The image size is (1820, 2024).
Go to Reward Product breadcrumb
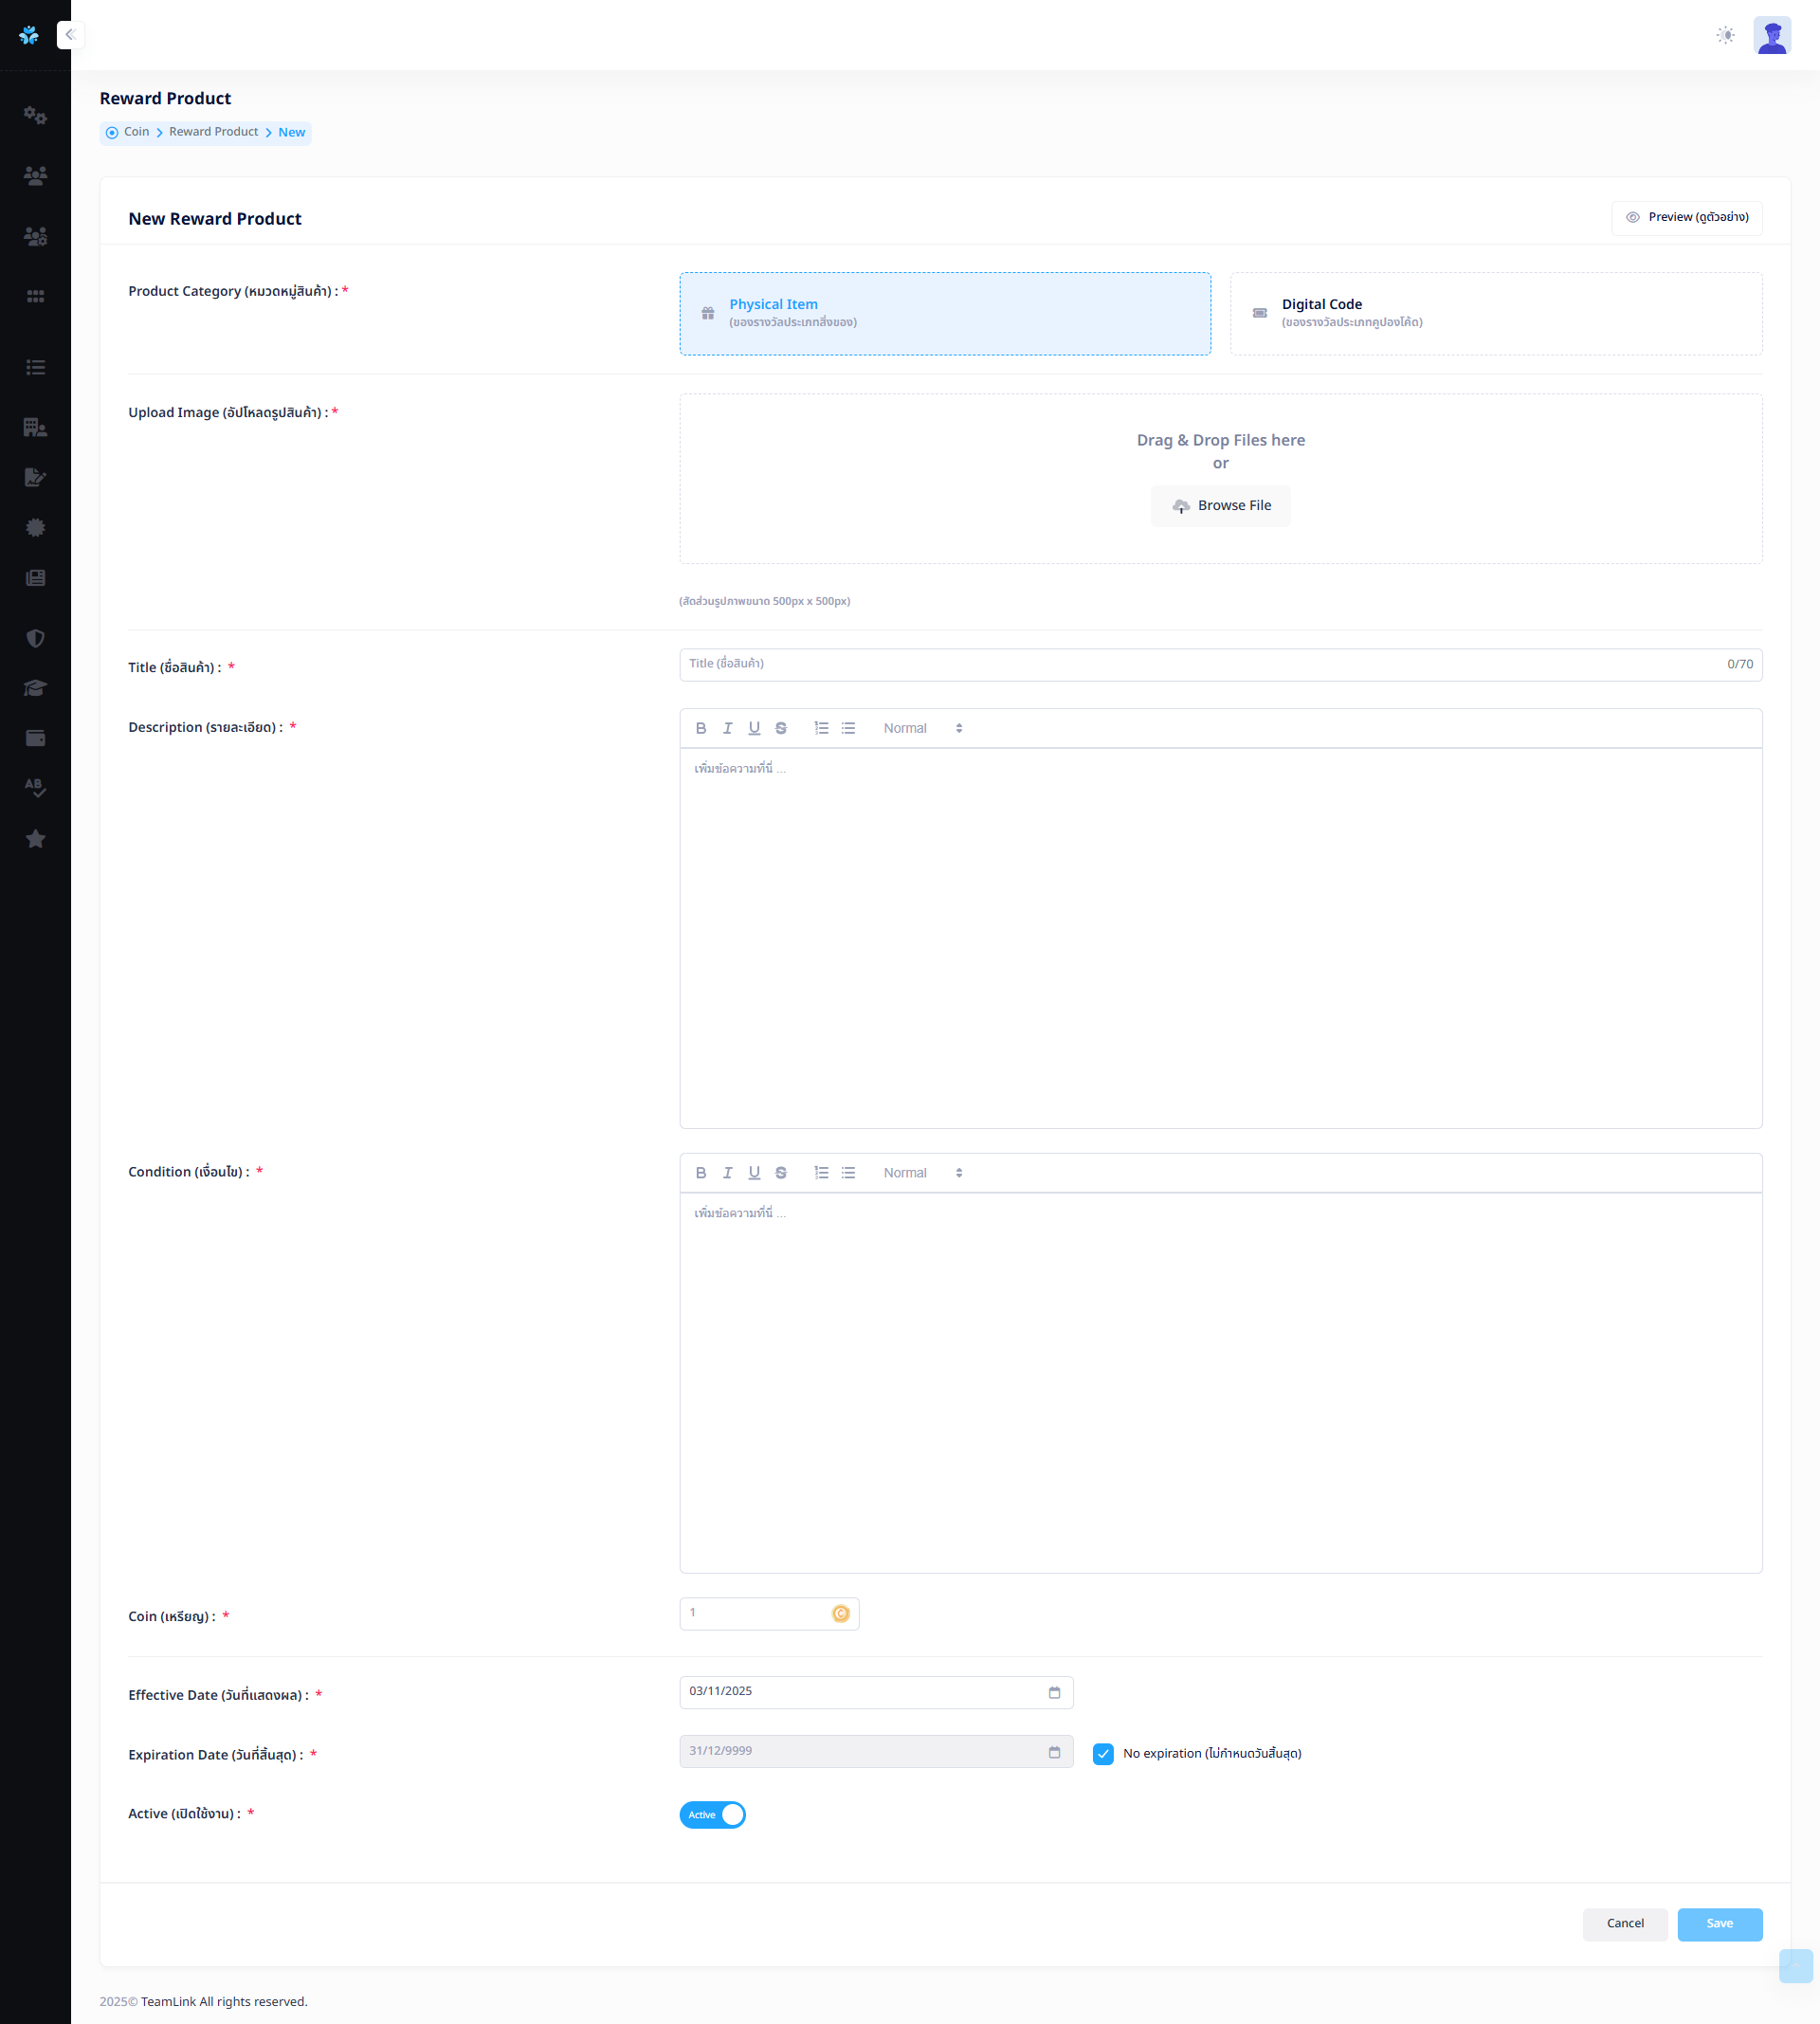pos(213,132)
